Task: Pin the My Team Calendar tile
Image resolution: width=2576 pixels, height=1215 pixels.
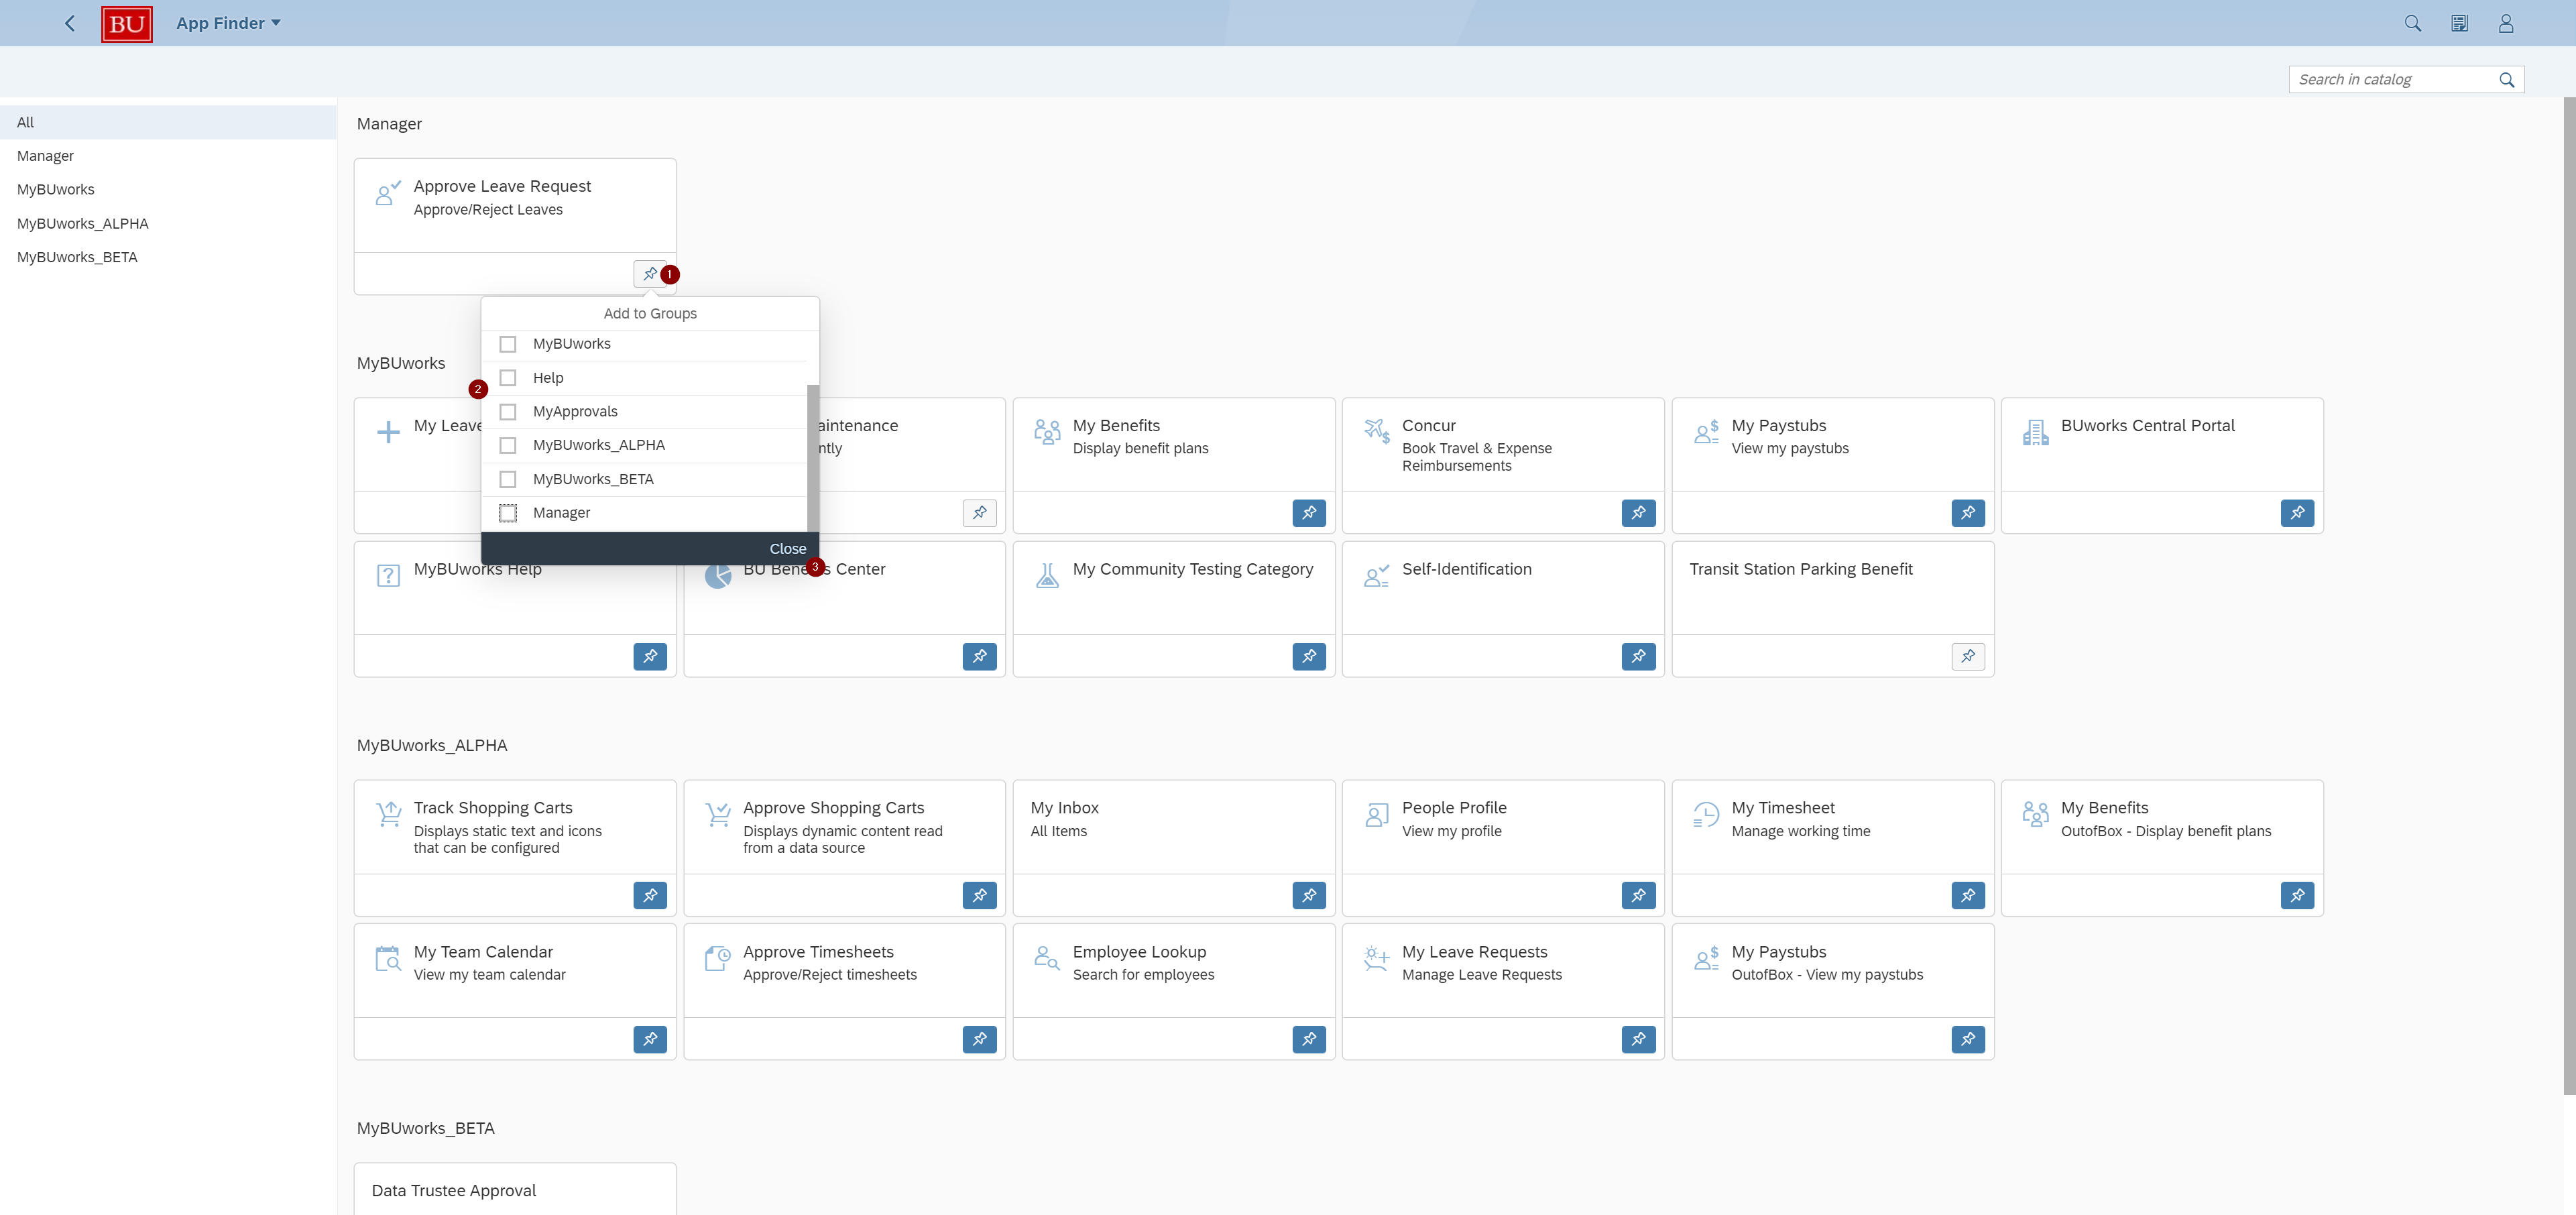Action: coord(650,1040)
